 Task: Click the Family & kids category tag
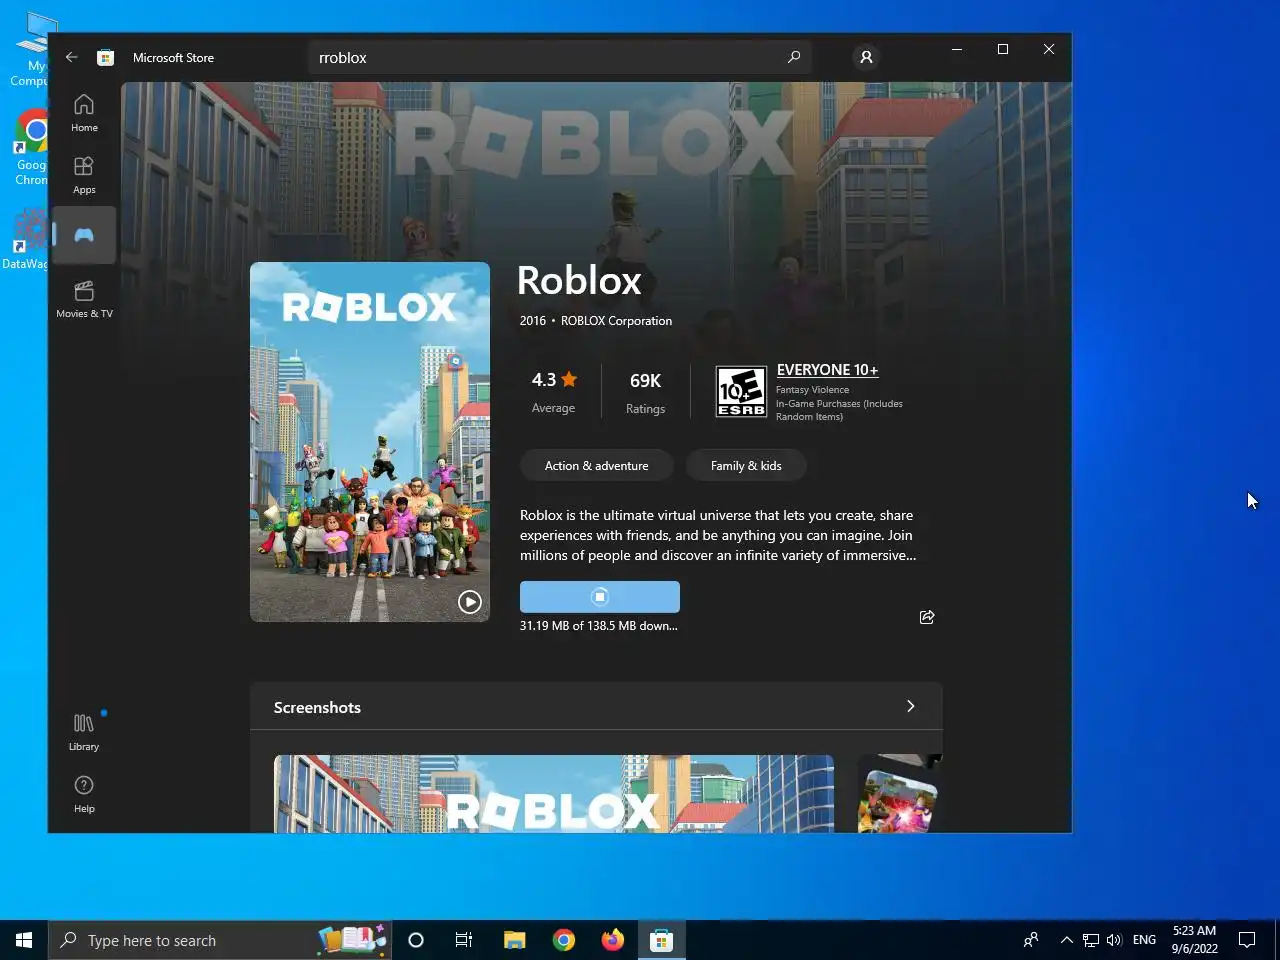746,465
